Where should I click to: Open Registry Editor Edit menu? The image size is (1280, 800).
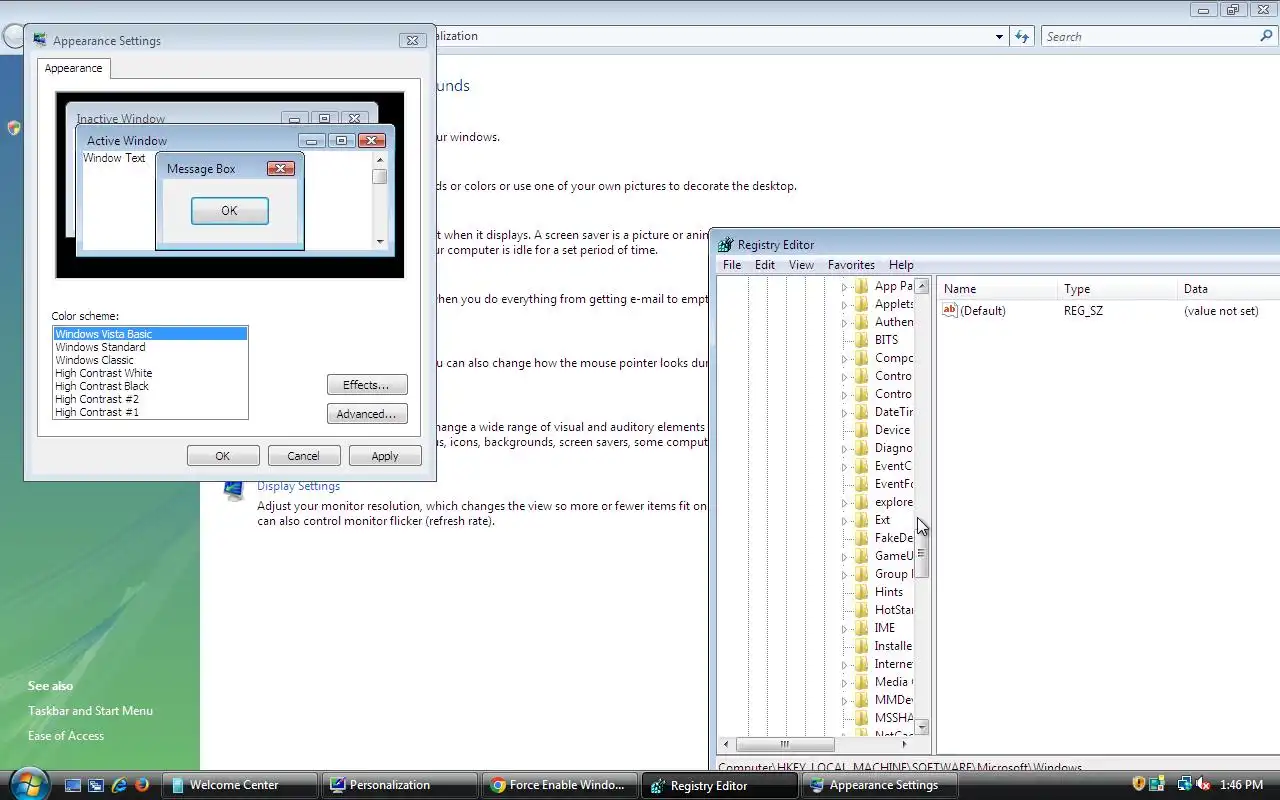(x=765, y=265)
